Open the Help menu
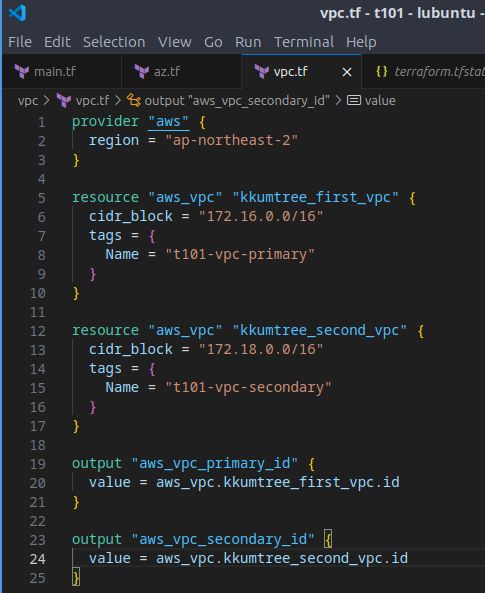 (361, 42)
